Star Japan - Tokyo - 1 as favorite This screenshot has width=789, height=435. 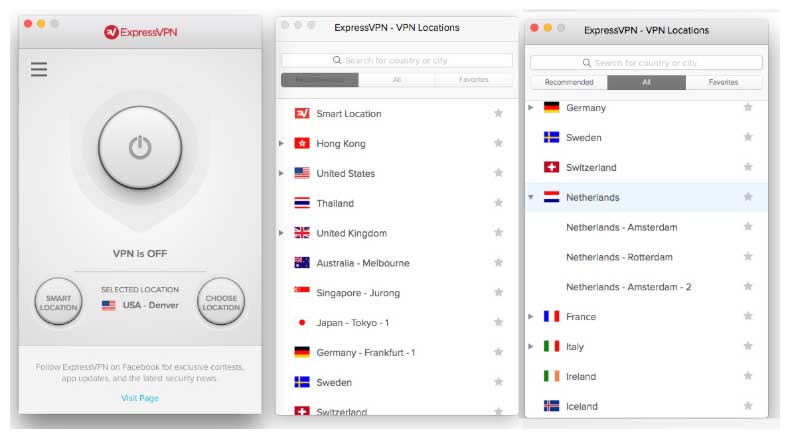498,322
